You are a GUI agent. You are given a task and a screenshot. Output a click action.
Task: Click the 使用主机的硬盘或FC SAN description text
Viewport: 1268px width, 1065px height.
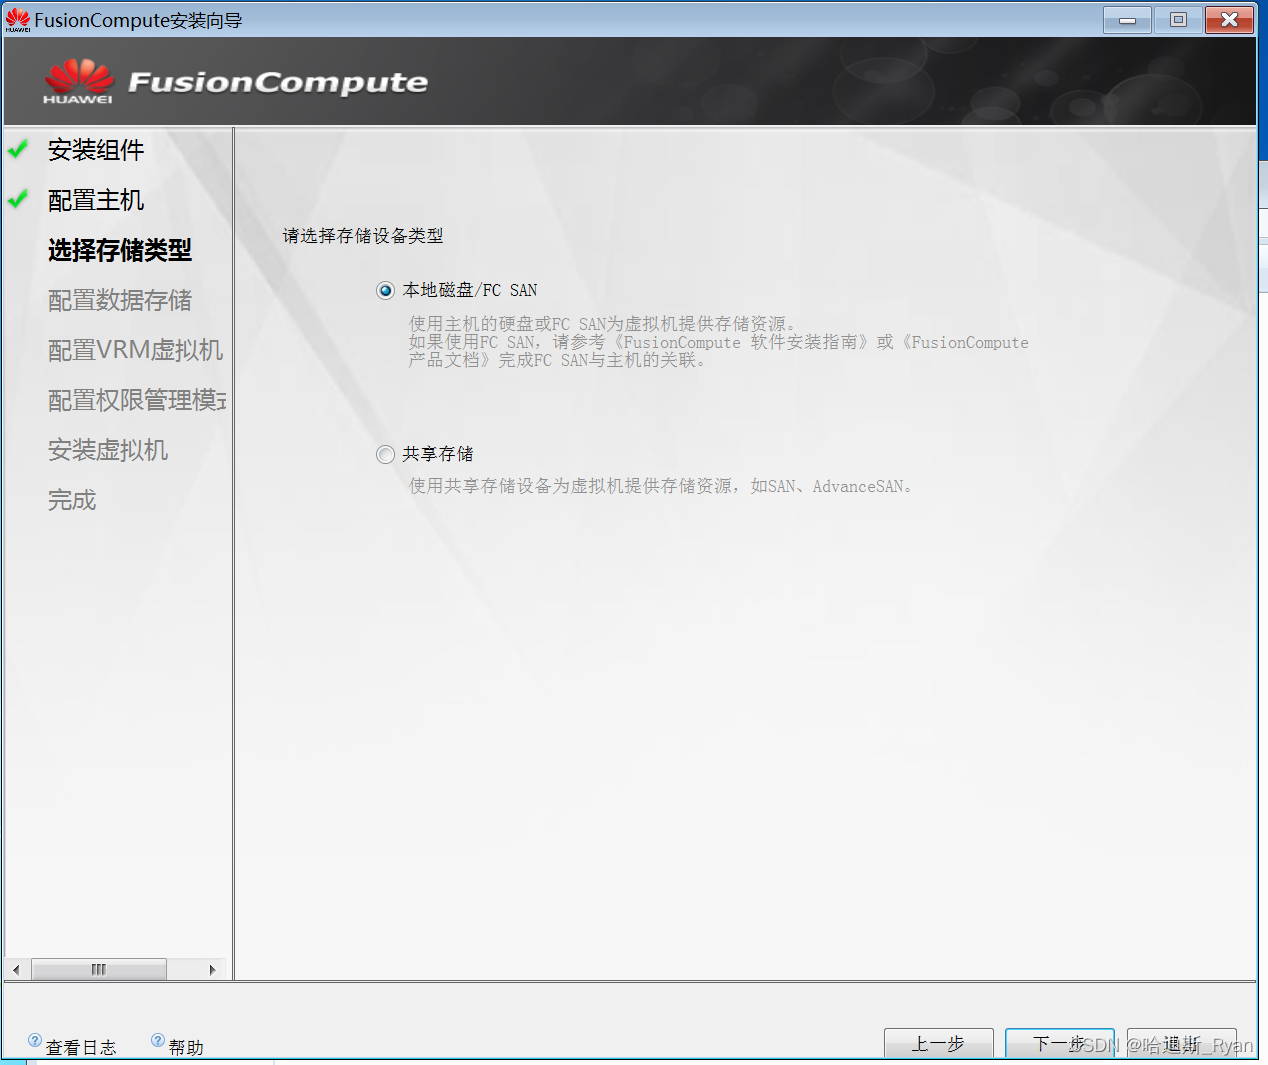coord(718,342)
